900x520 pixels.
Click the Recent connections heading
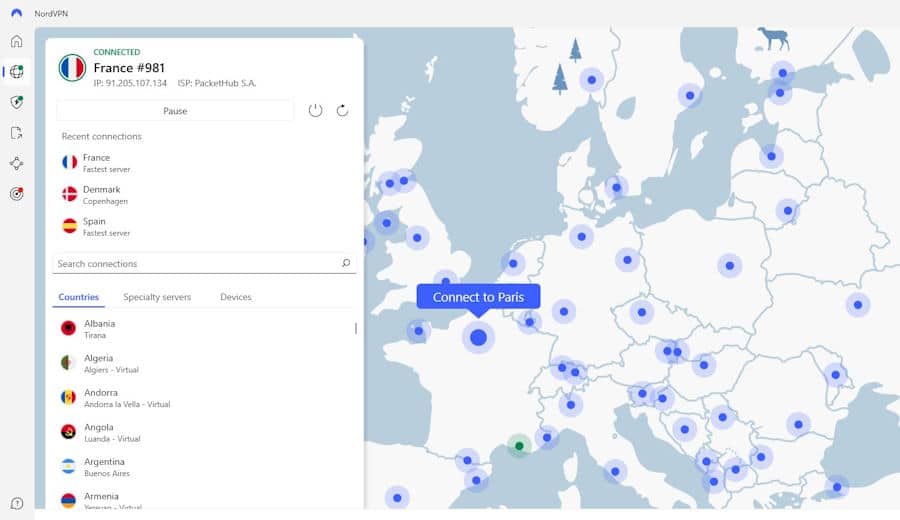[102, 136]
